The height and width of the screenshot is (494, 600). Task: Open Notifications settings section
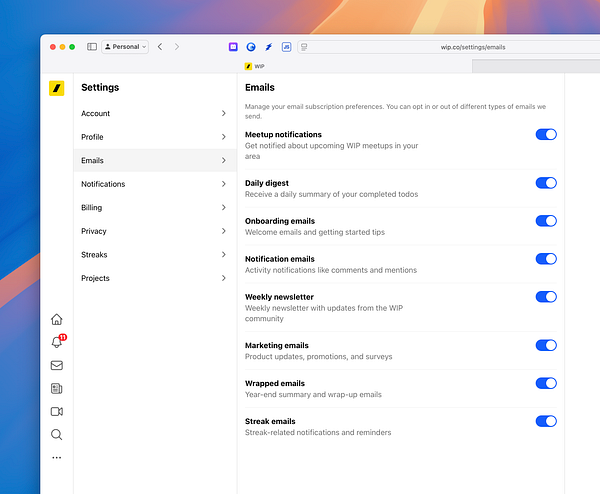click(x=155, y=184)
